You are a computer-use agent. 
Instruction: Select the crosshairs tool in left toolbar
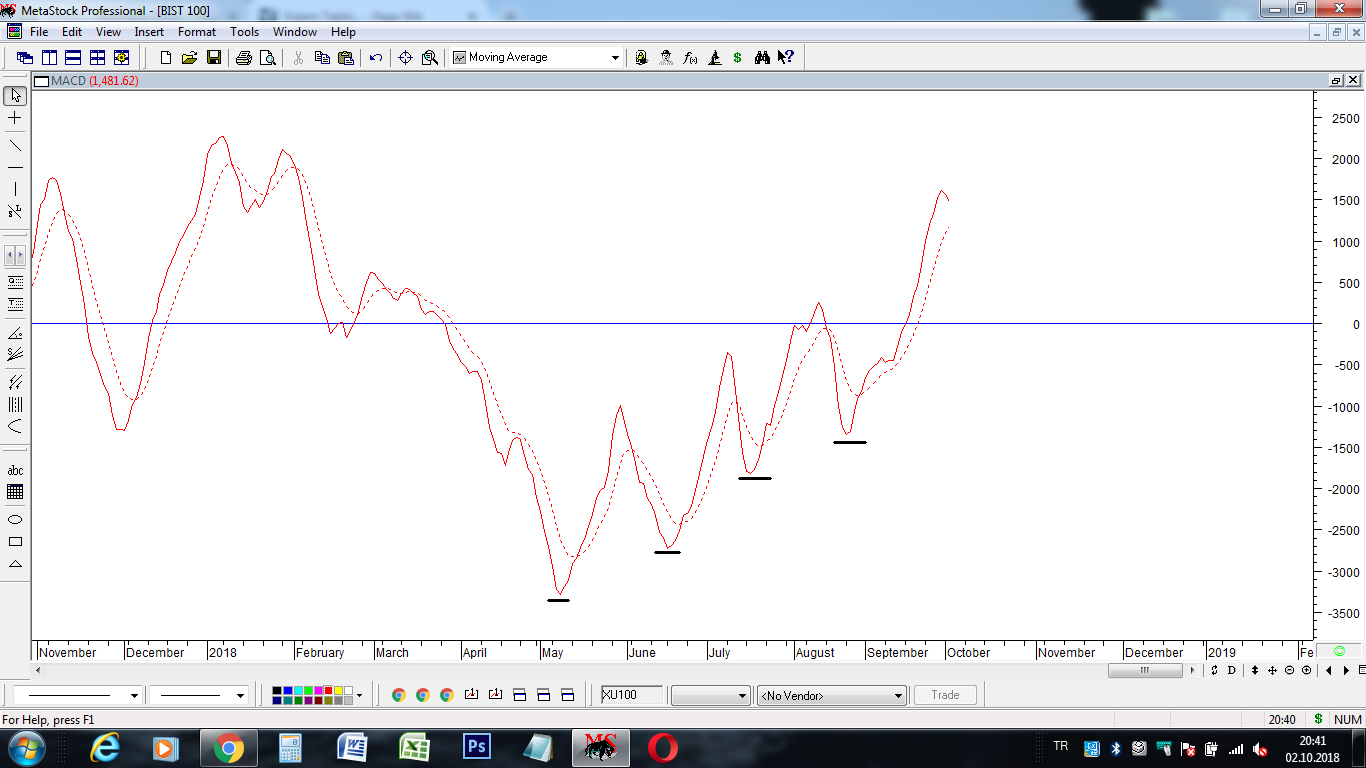(15, 118)
